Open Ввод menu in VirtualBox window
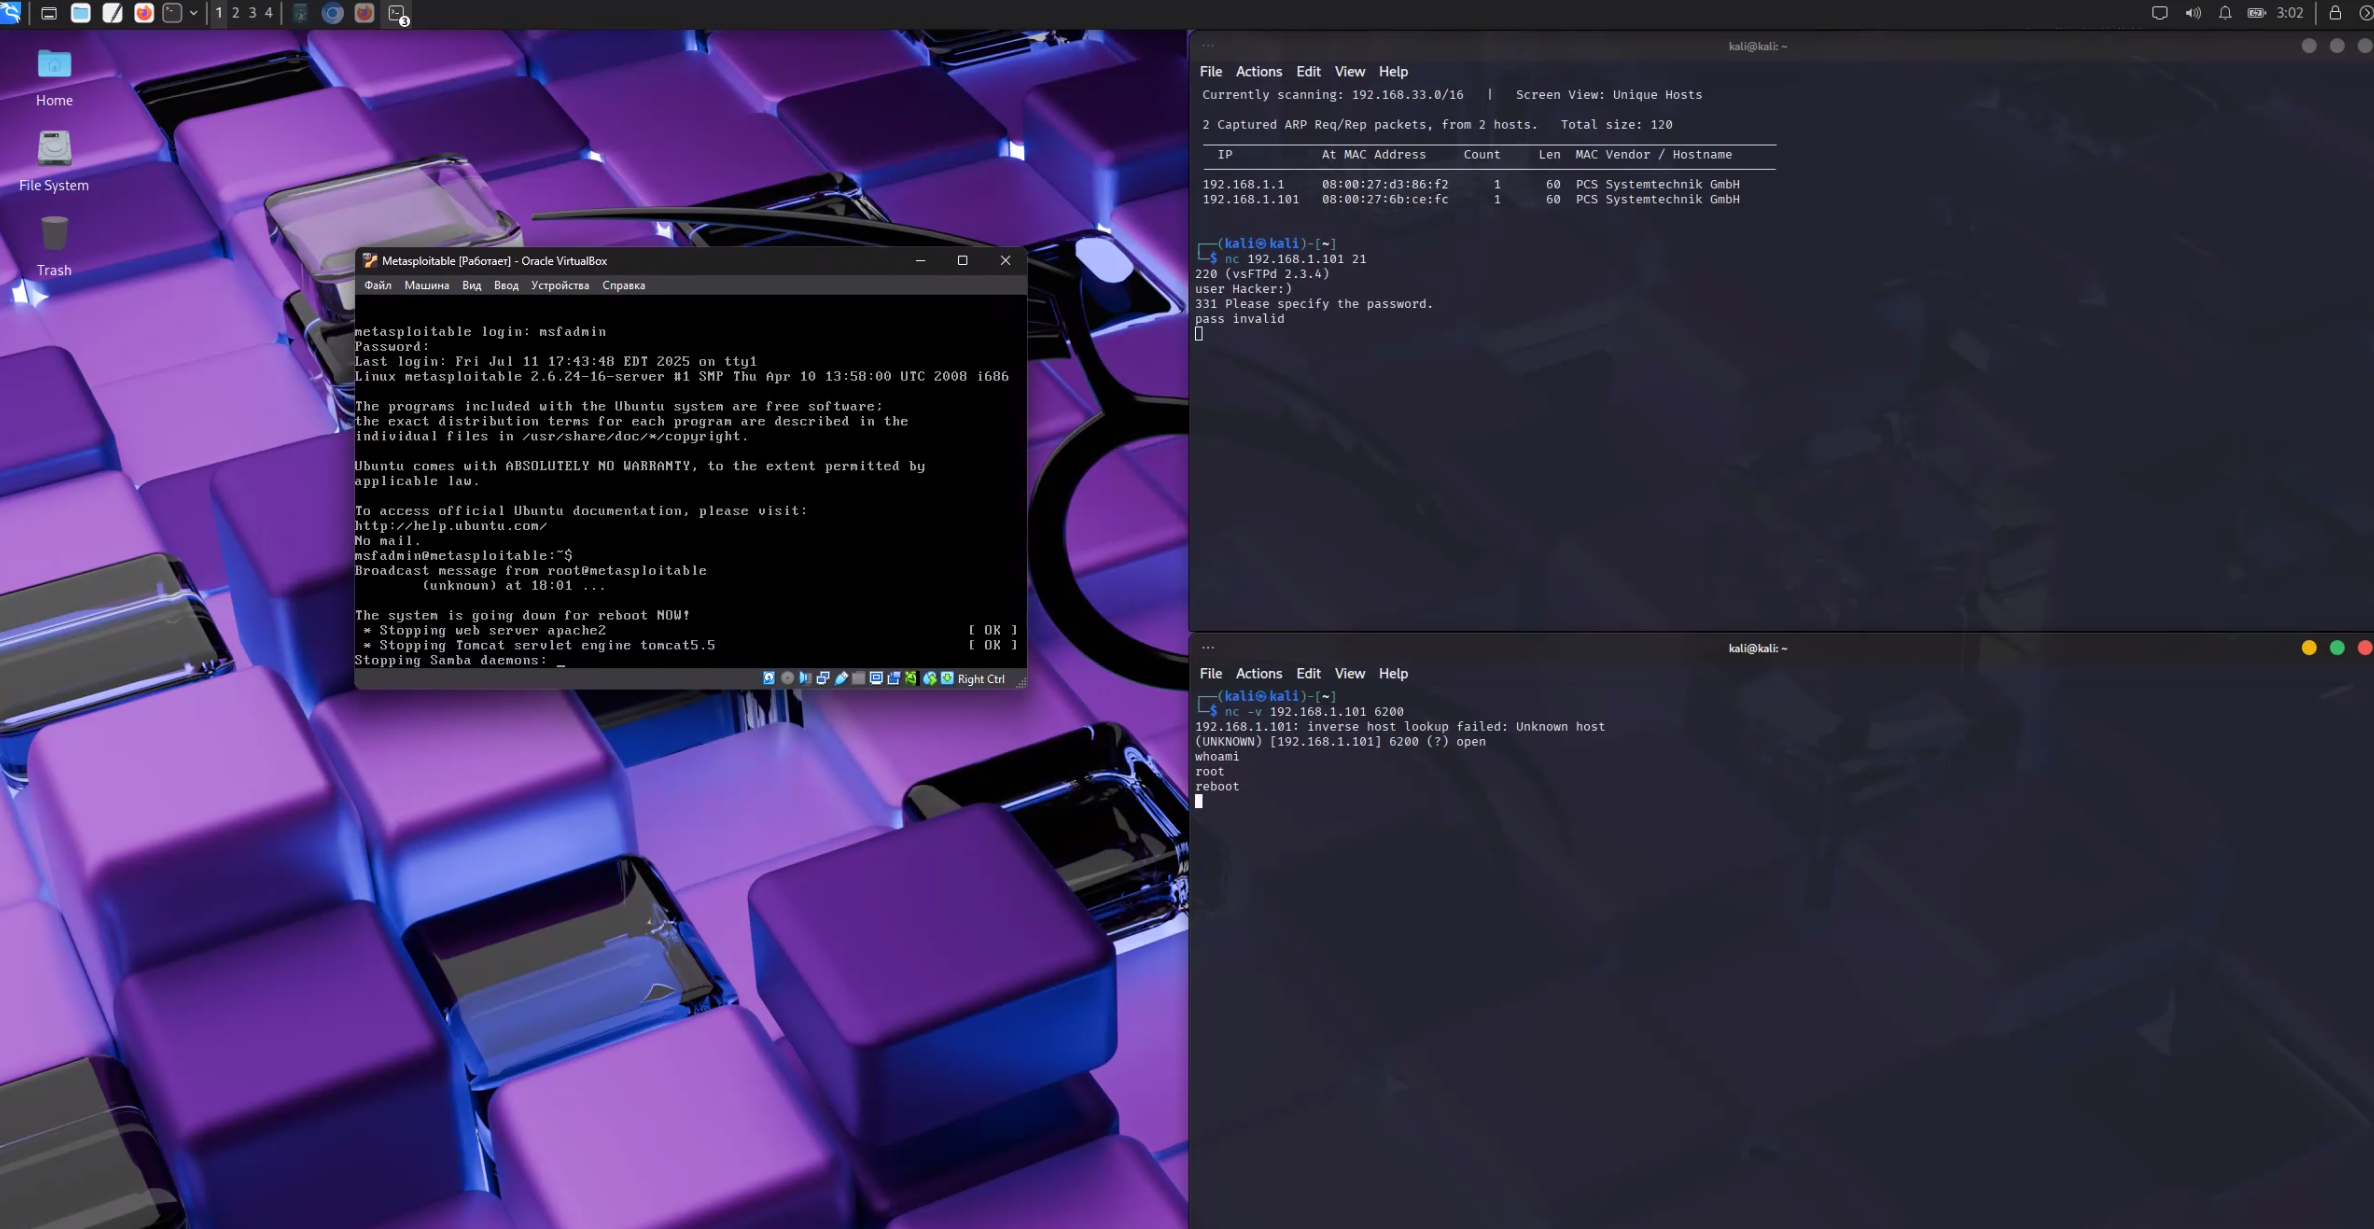Screen dimensions: 2374x1229 point(506,285)
